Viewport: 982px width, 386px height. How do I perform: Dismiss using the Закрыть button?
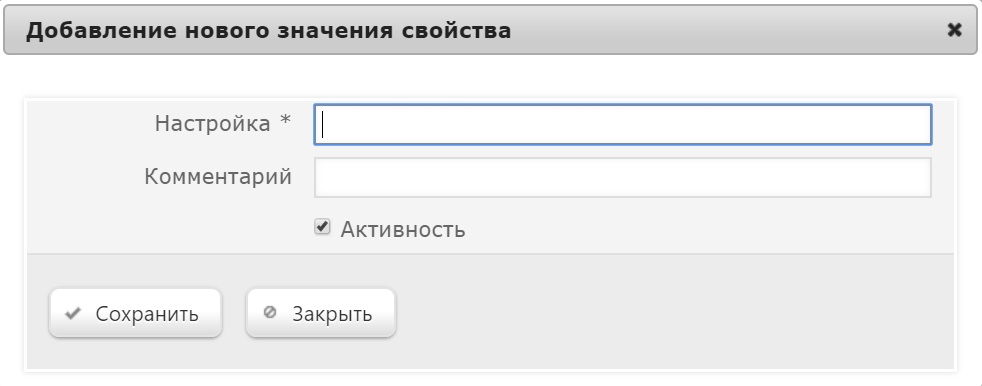tap(321, 313)
